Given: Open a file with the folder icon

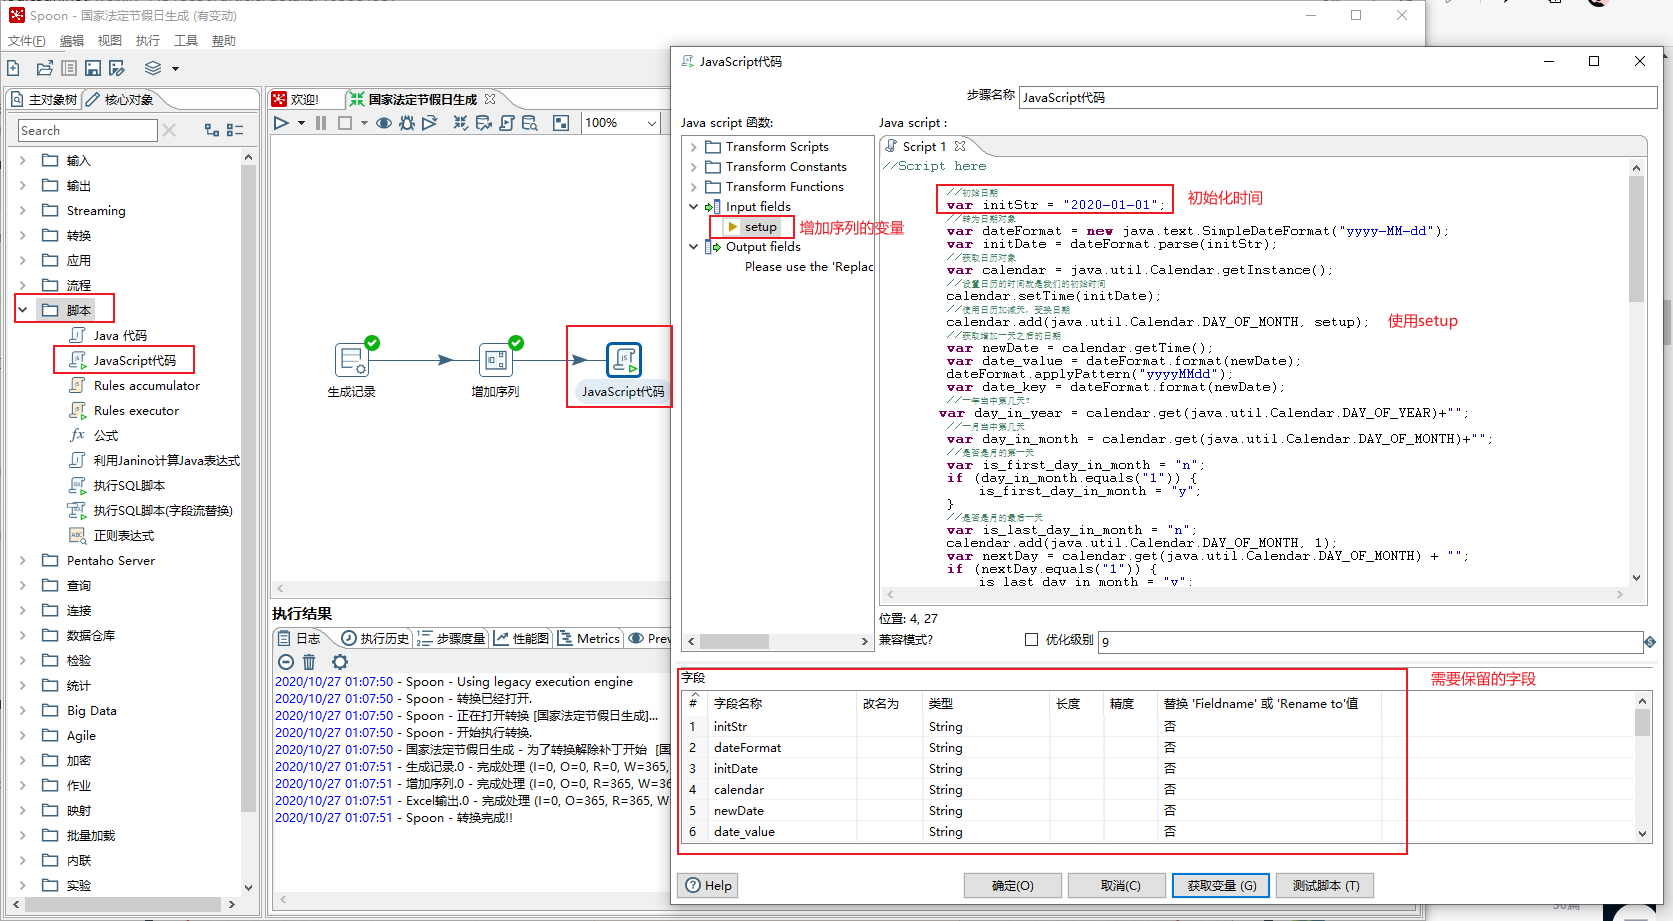Looking at the screenshot, I should [x=44, y=68].
